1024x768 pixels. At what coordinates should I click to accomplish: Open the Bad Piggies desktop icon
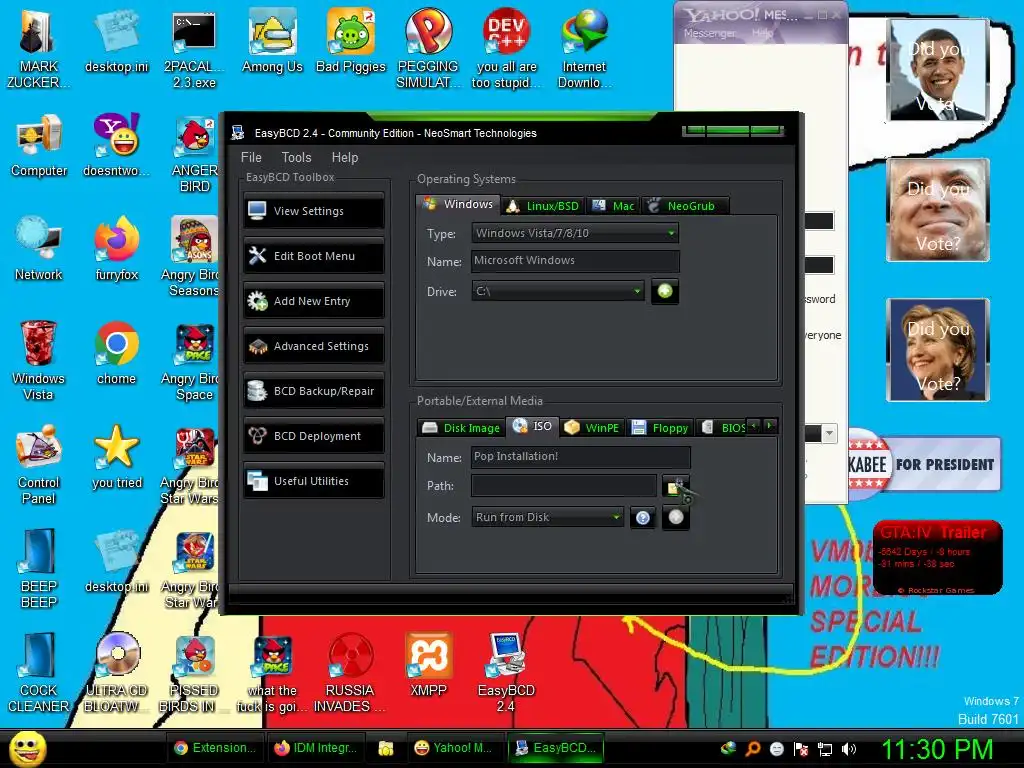tap(351, 41)
